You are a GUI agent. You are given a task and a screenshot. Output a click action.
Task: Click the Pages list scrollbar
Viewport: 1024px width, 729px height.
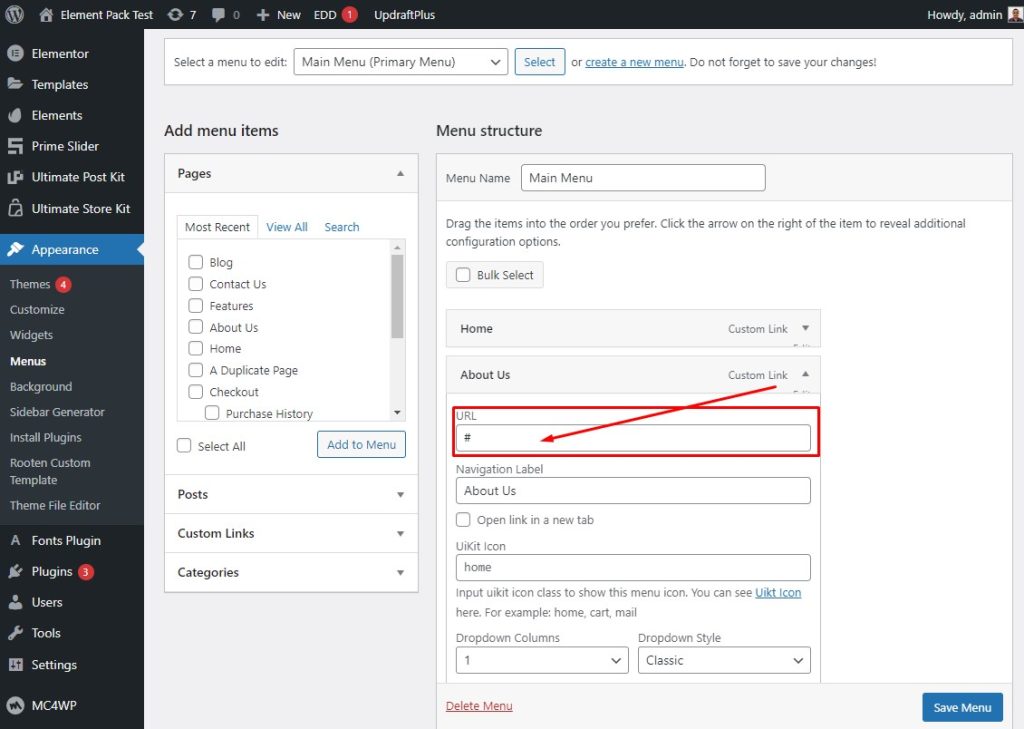(x=397, y=297)
